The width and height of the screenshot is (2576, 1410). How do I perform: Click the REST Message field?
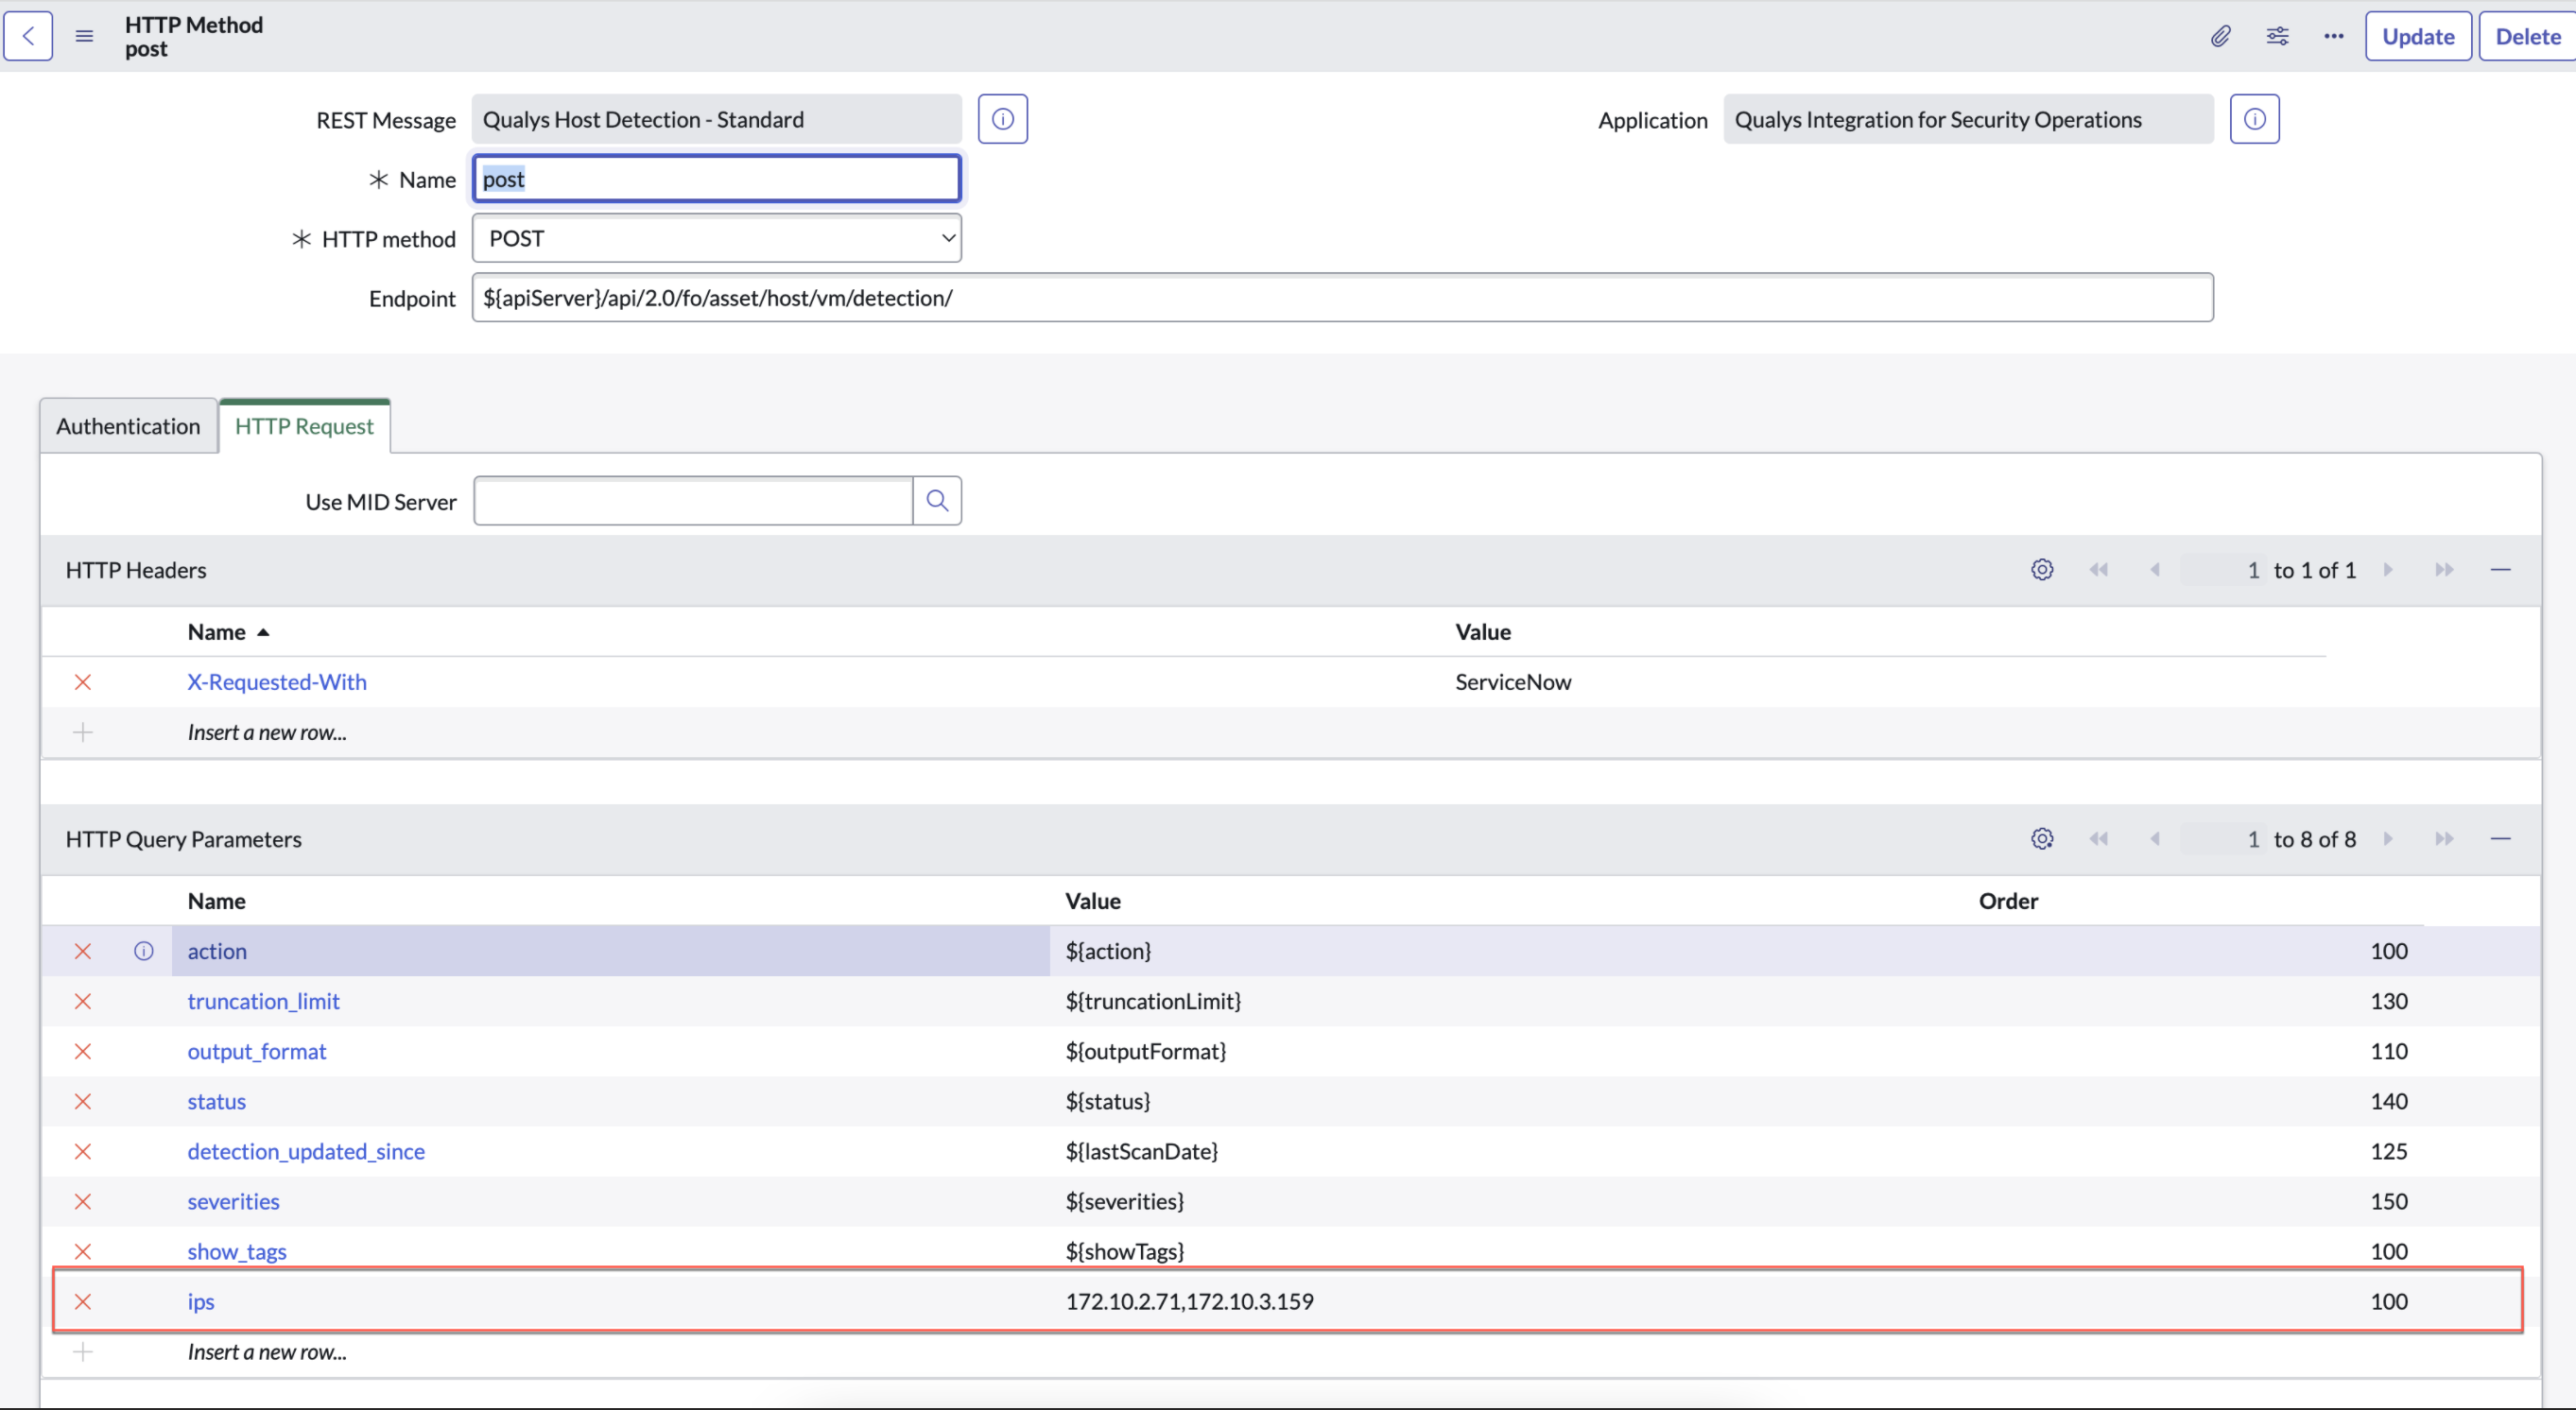717,119
